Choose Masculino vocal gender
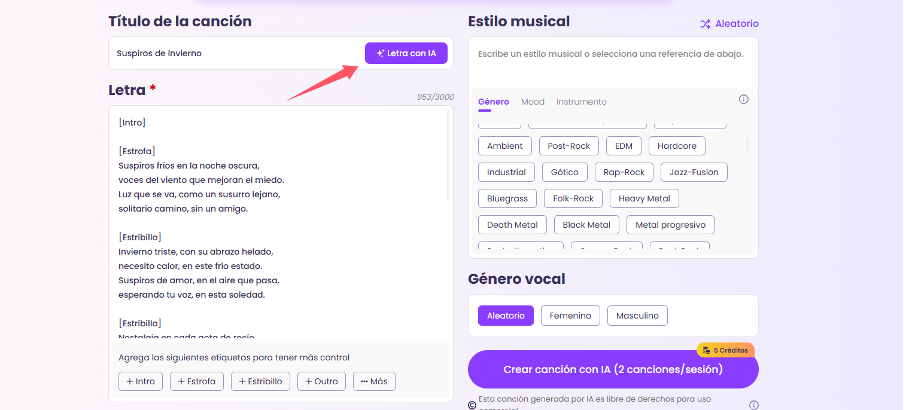 tap(637, 316)
